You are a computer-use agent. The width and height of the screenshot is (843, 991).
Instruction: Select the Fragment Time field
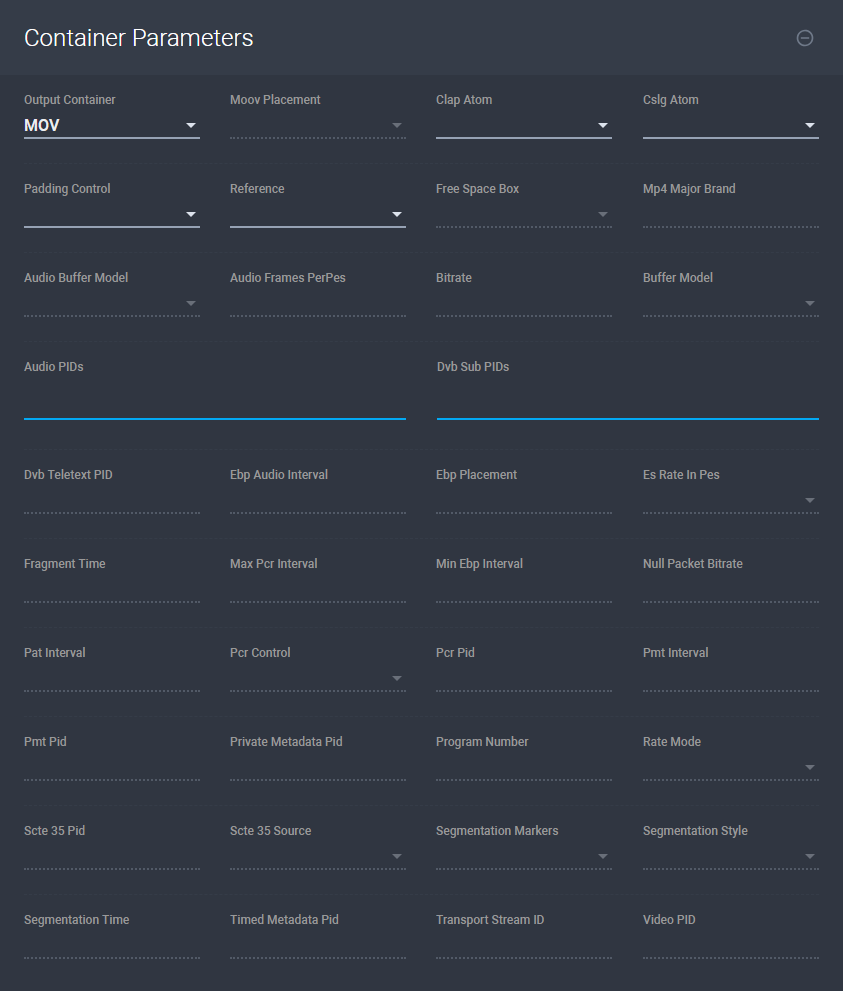point(111,590)
